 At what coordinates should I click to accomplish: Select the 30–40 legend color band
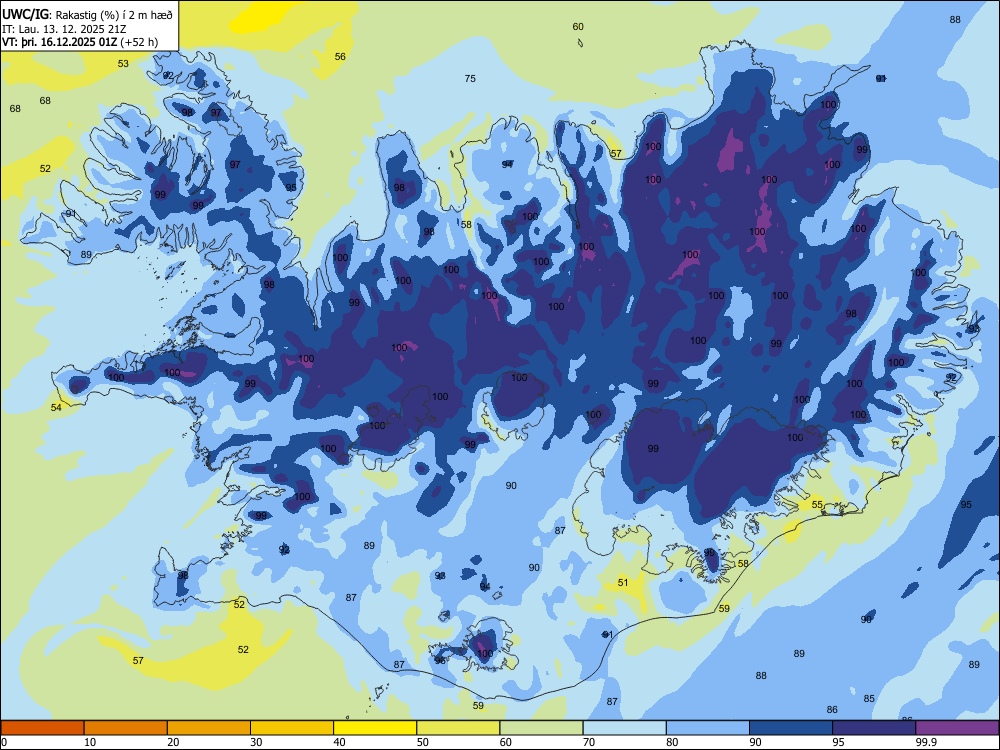(x=292, y=728)
